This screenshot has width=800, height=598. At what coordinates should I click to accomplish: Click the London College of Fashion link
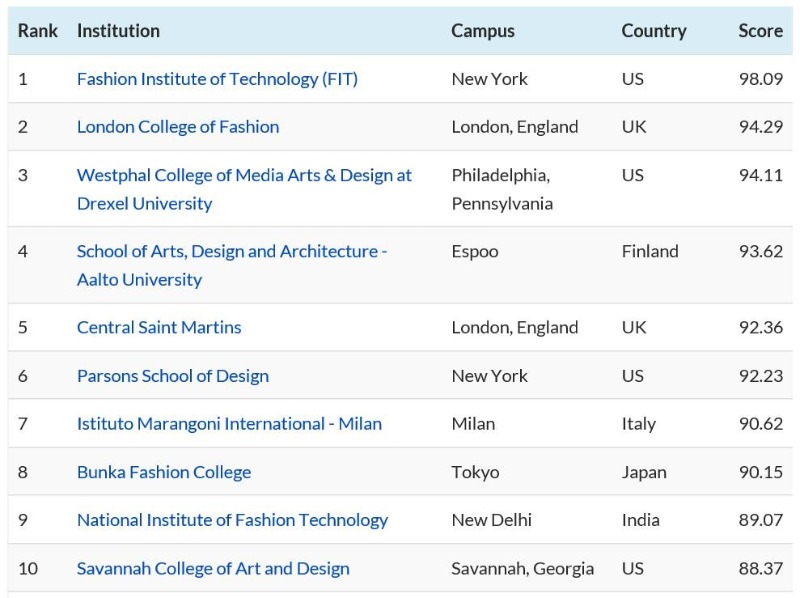point(178,127)
